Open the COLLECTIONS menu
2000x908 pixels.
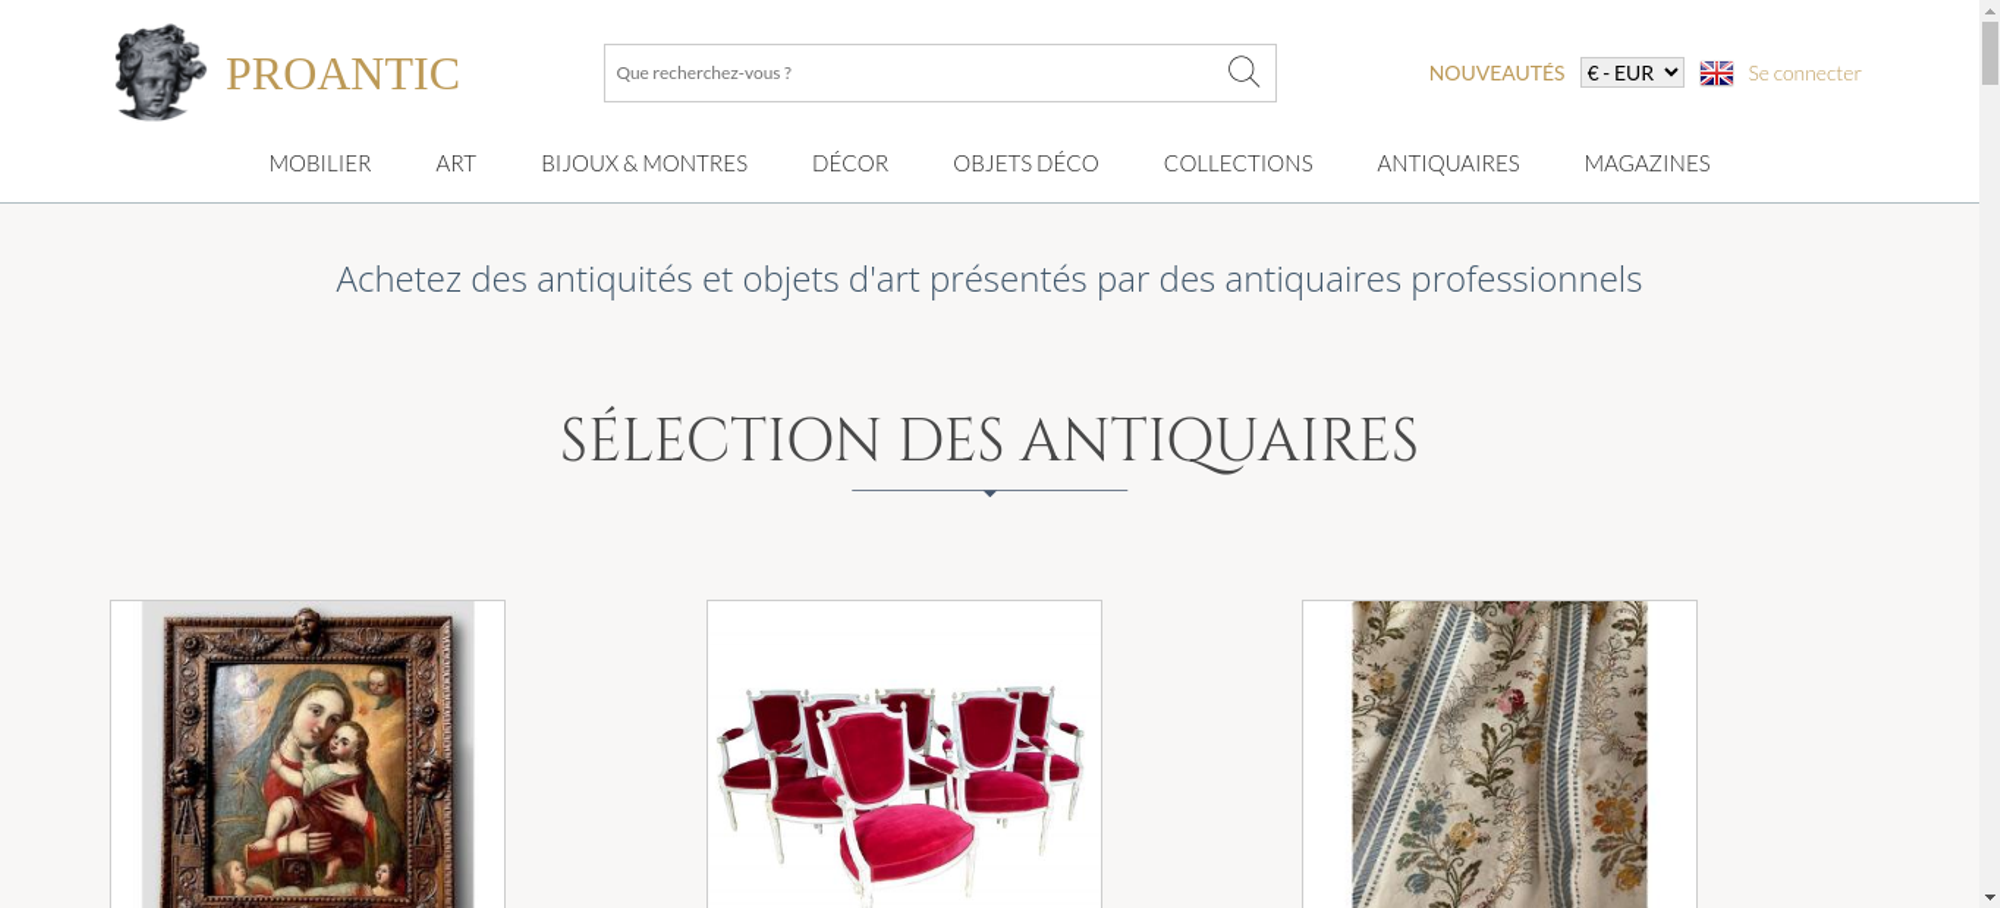[1238, 163]
